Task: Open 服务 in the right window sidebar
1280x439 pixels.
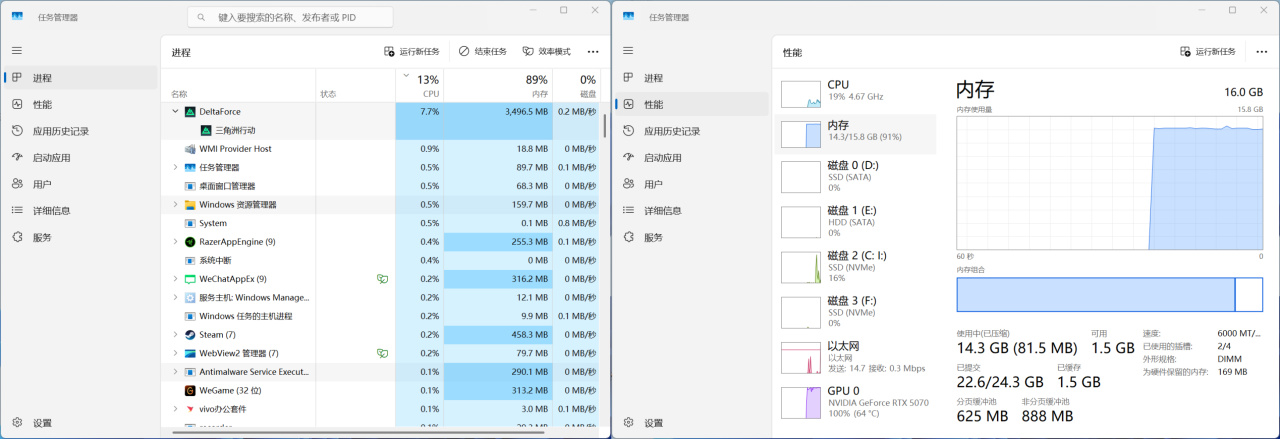Action: 691,238
